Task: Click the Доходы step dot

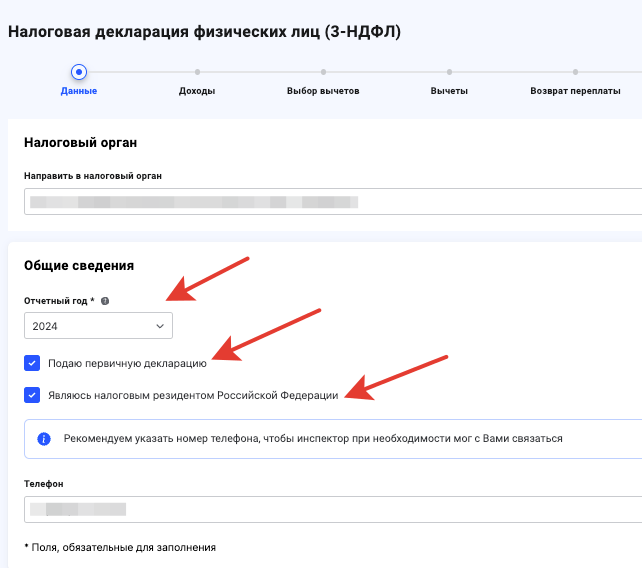Action: tap(197, 72)
